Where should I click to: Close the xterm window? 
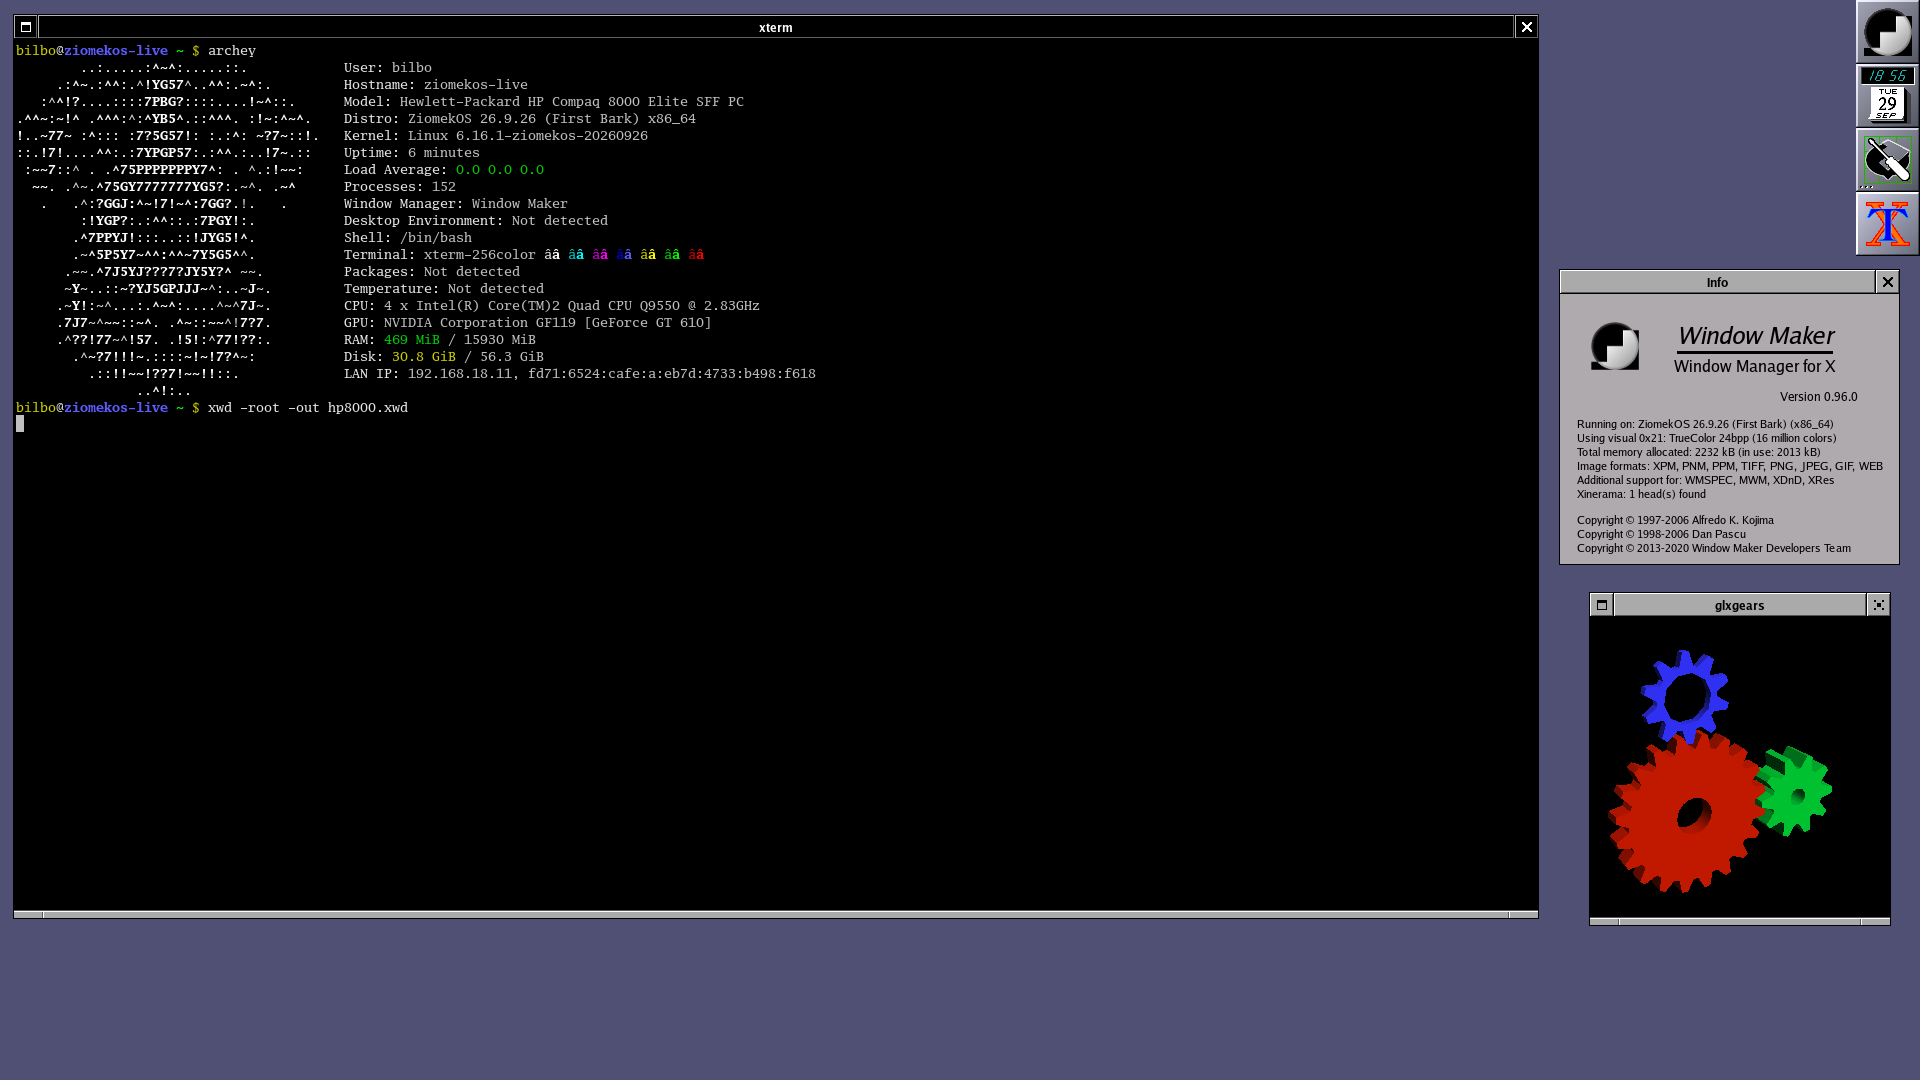1527,27
